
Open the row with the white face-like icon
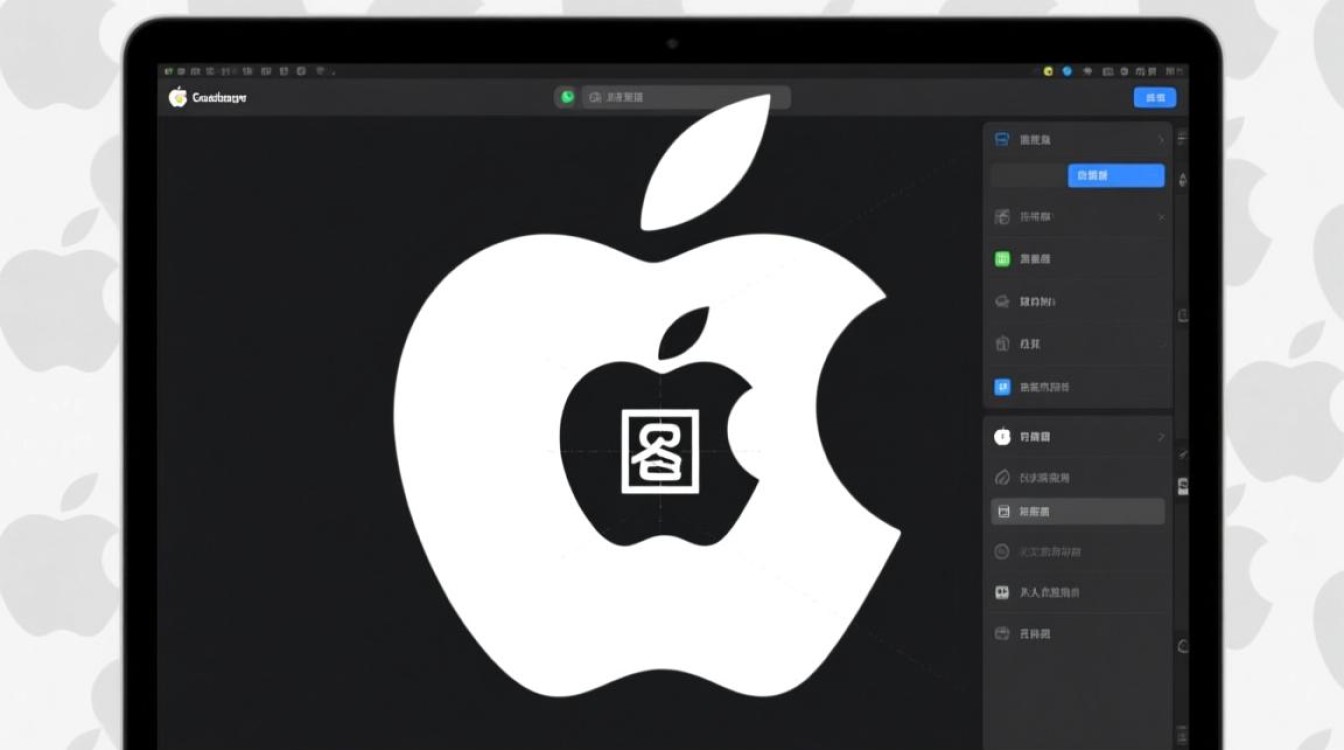(1078, 593)
